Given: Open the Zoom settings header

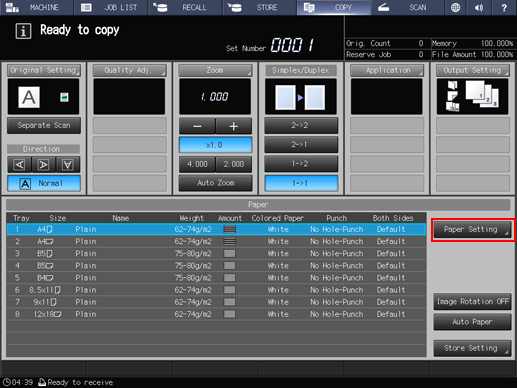Looking at the screenshot, I should [215, 70].
